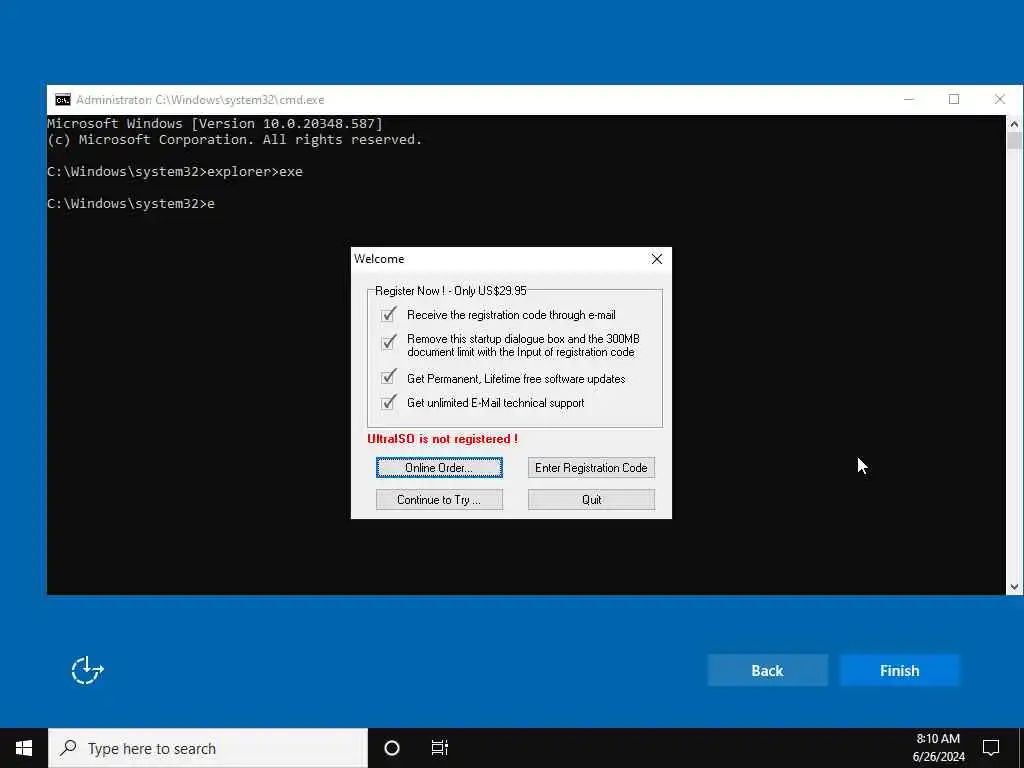The height and width of the screenshot is (768, 1024).
Task: Click scroll down arrow in cmd window
Action: tap(1014, 586)
